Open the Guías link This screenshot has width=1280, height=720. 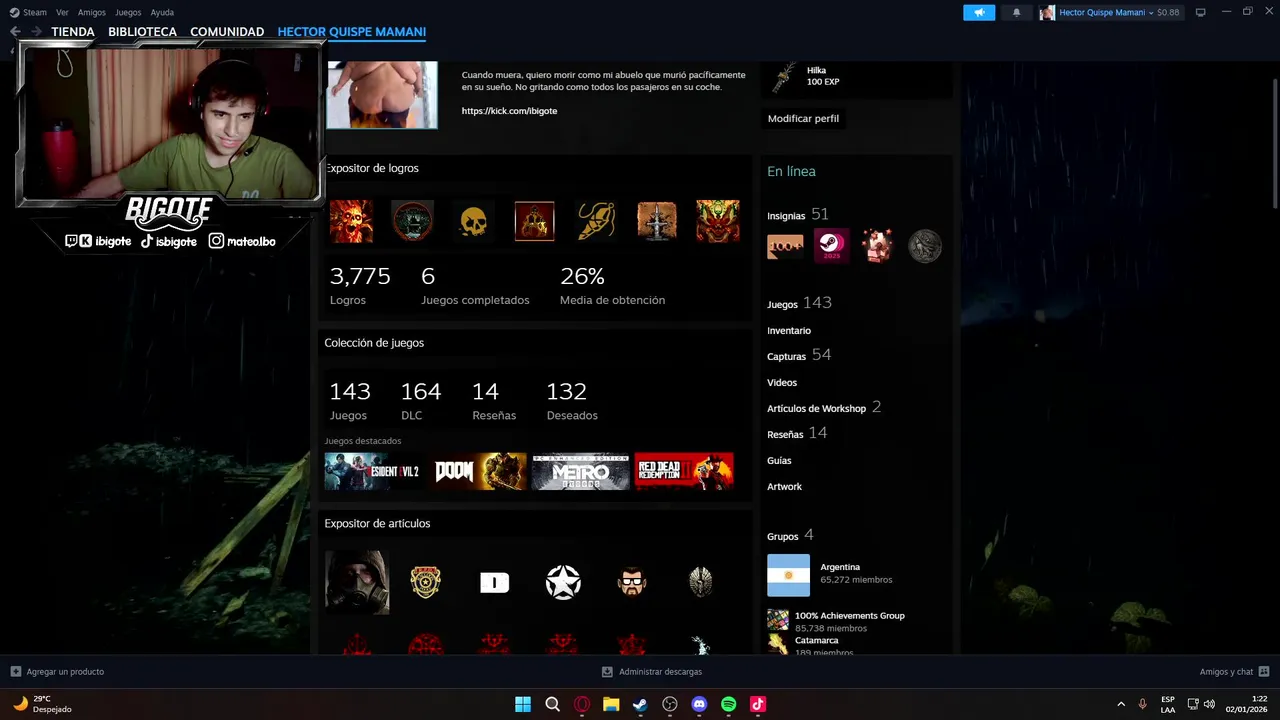(779, 461)
